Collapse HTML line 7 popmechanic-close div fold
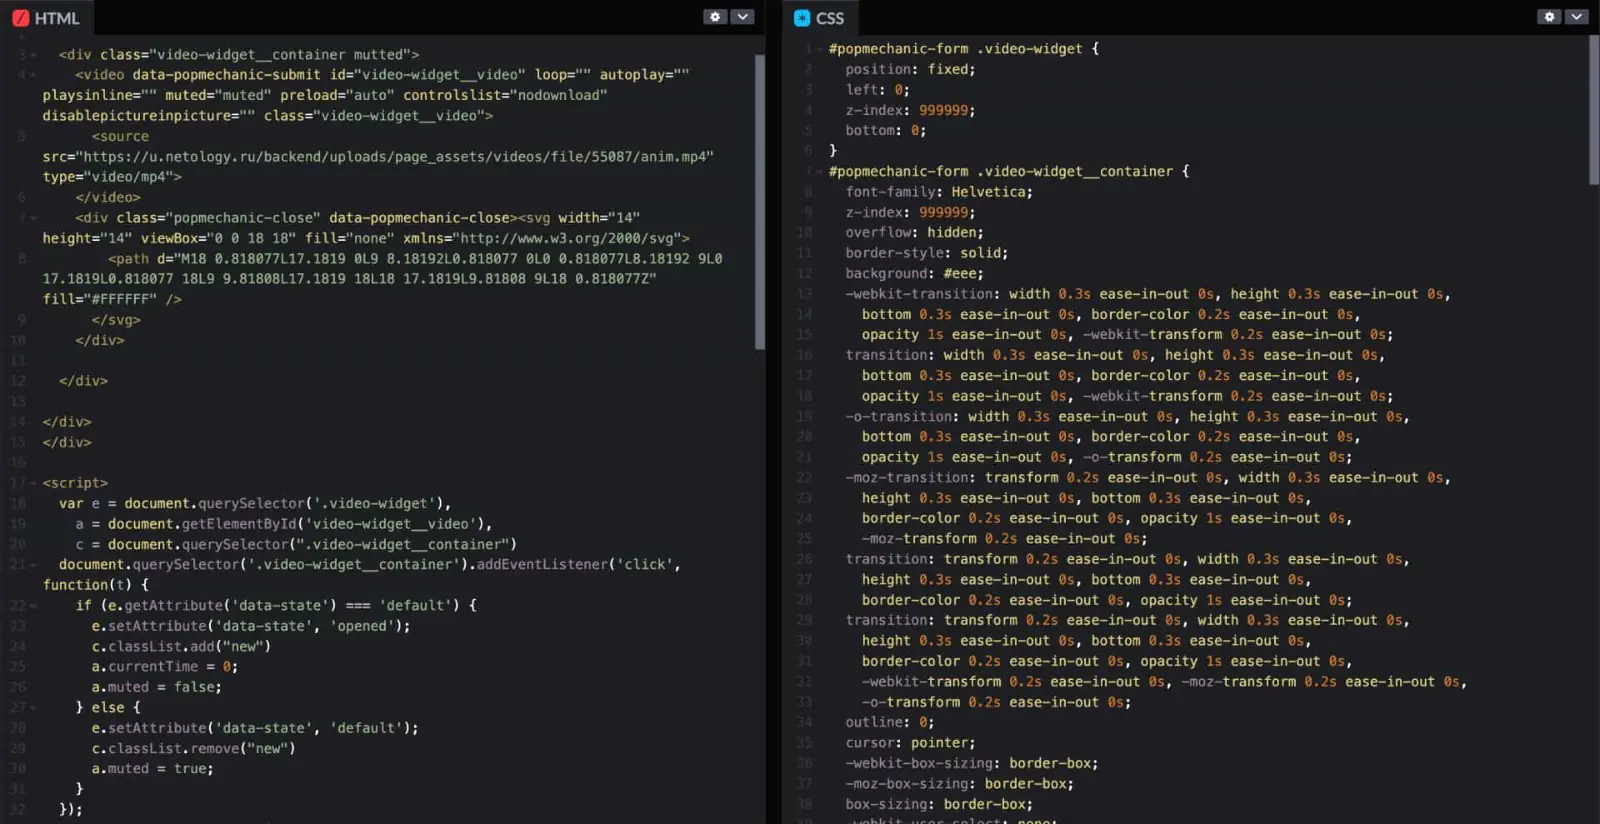Image resolution: width=1600 pixels, height=824 pixels. tap(33, 218)
